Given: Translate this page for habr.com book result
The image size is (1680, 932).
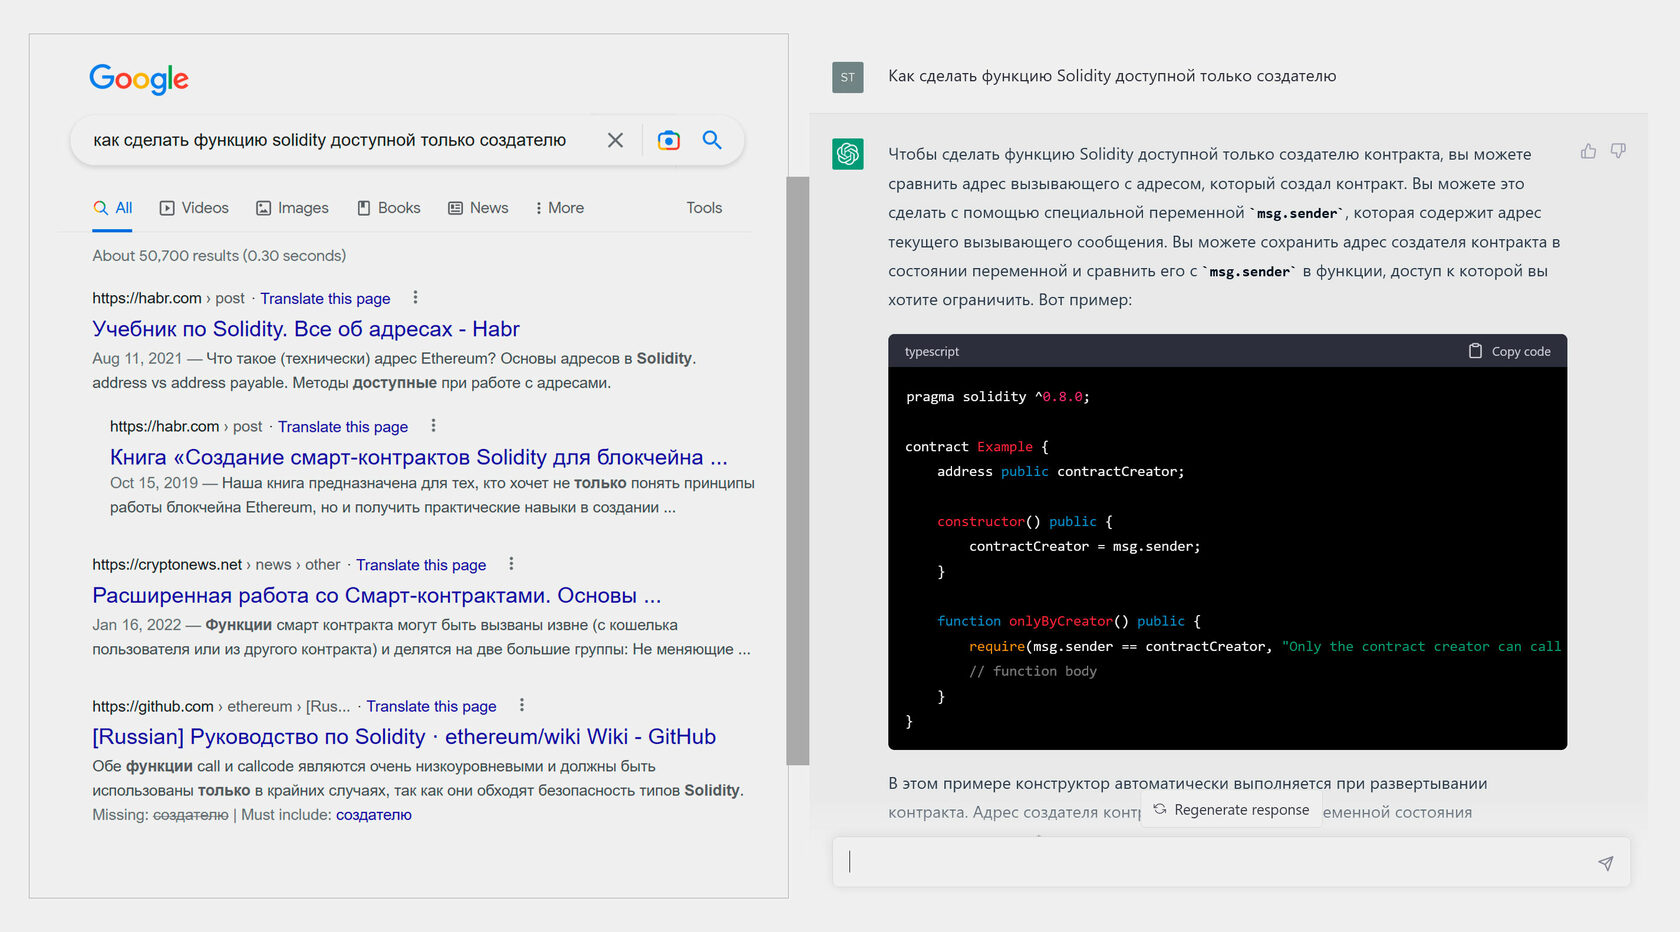Looking at the screenshot, I should click(343, 426).
